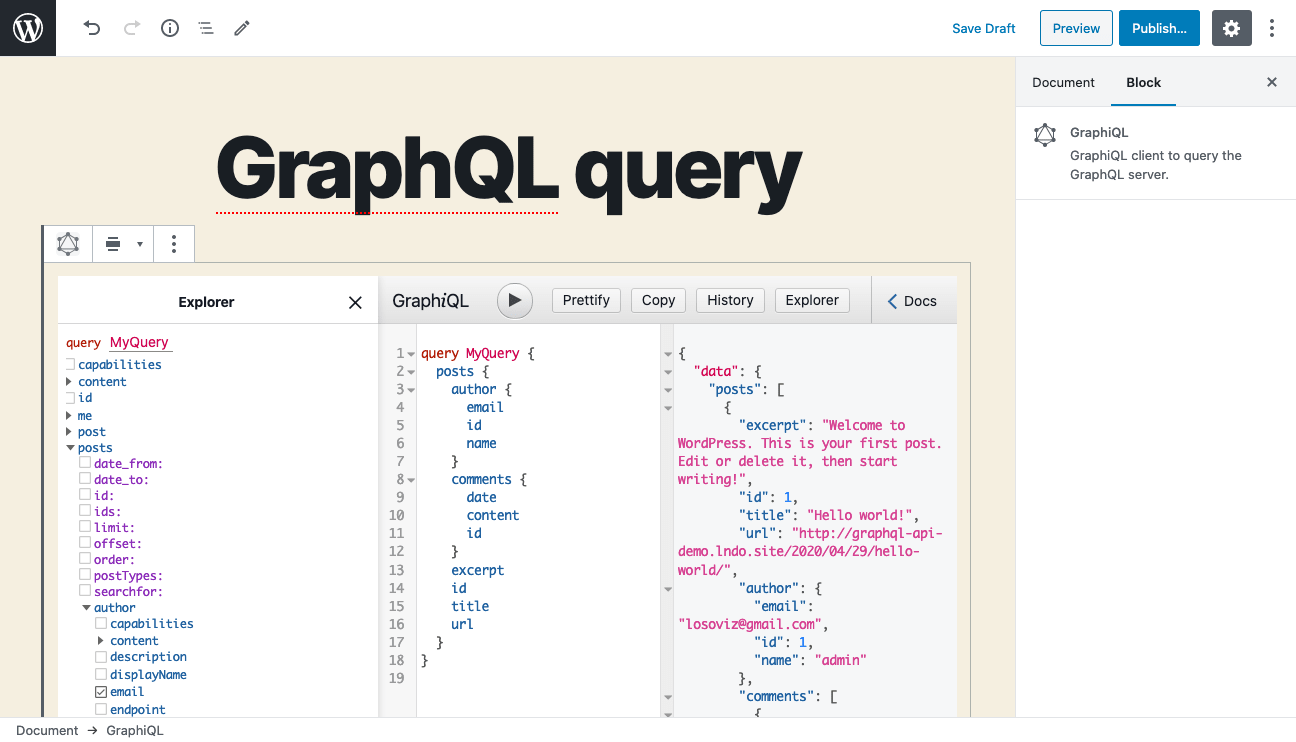This screenshot has width=1296, height=742.
Task: Toggle the Explorer button in toolbar
Action: 812,300
